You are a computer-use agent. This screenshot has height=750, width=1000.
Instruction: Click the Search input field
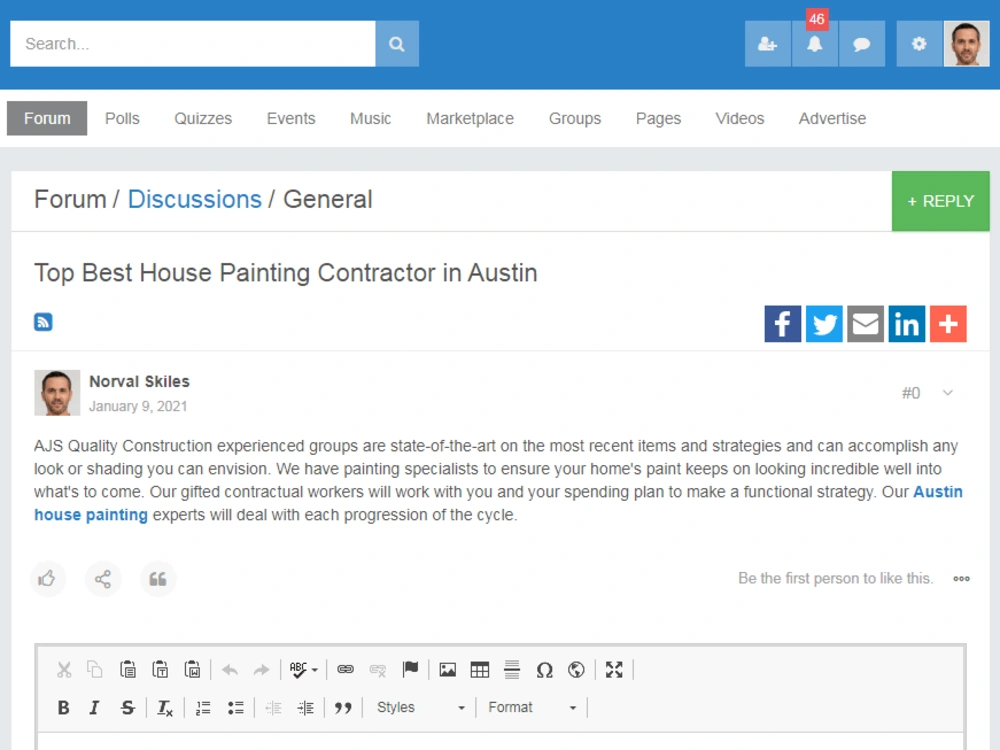[x=193, y=43]
